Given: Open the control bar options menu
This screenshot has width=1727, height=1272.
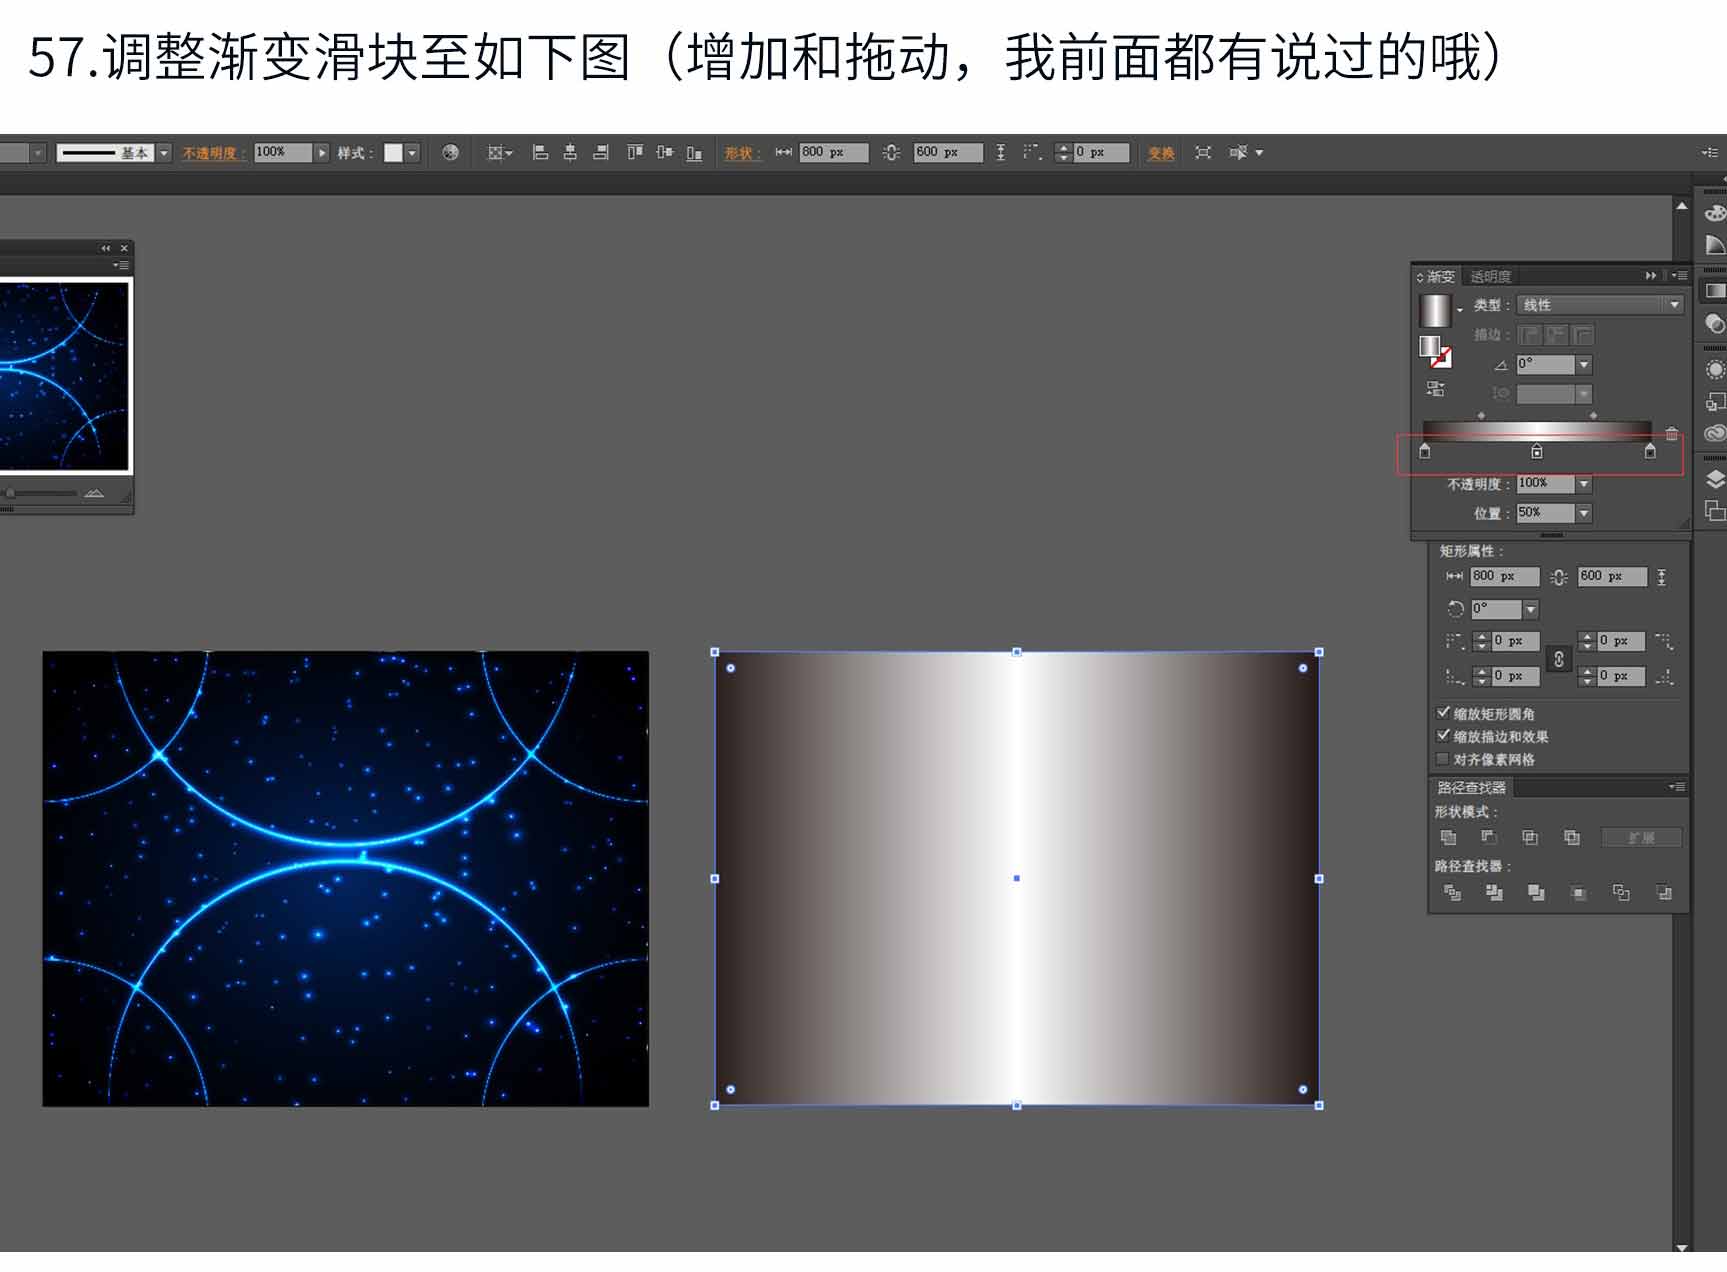Looking at the screenshot, I should (1709, 152).
